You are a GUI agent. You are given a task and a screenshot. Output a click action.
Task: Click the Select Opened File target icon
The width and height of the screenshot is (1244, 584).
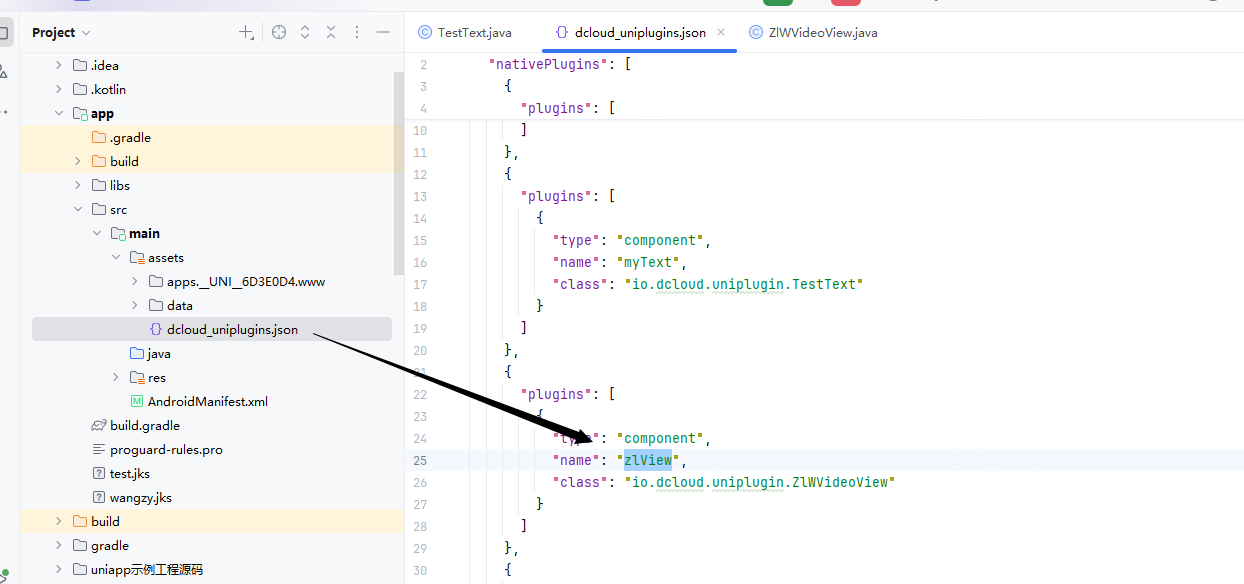click(x=279, y=33)
